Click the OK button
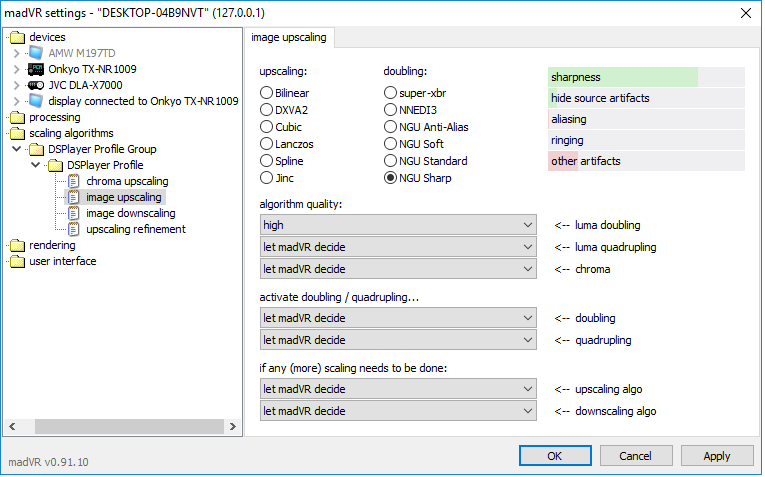This screenshot has height=477, width=765. click(555, 456)
